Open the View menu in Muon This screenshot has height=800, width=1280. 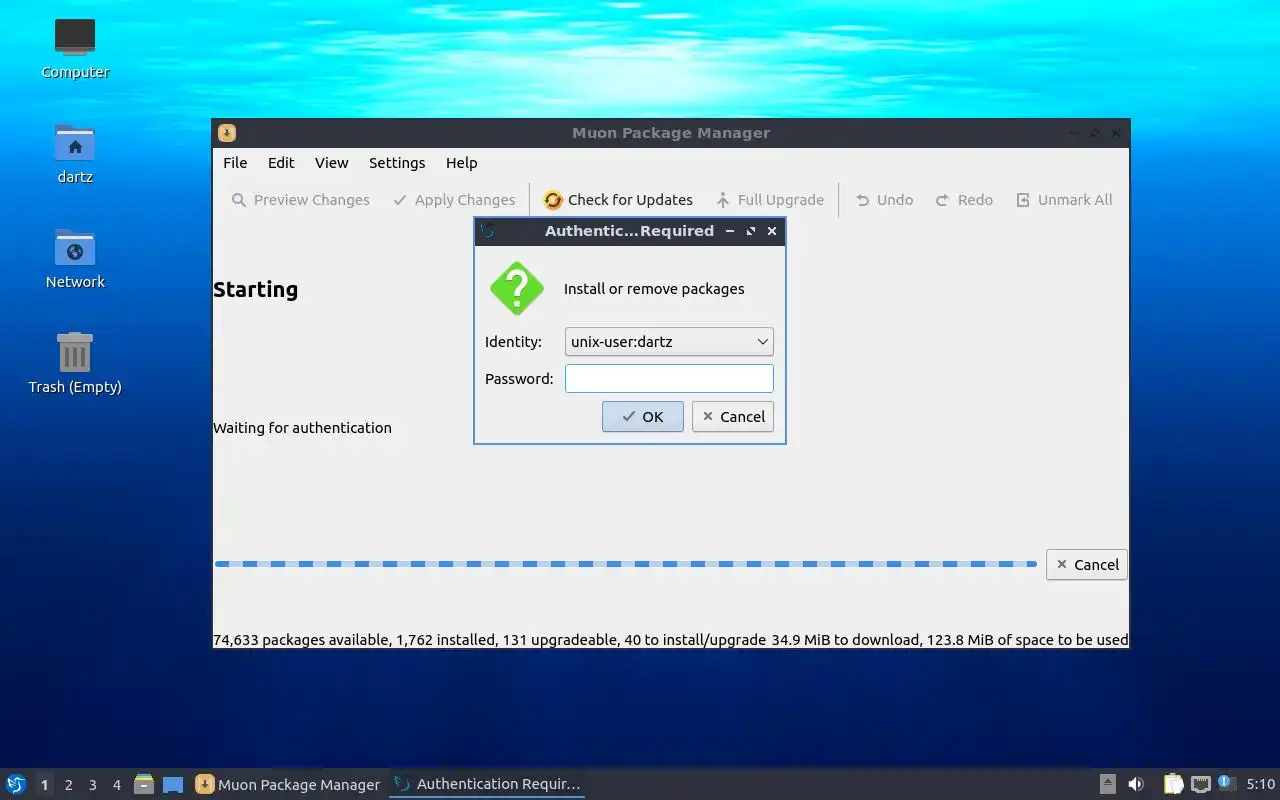click(332, 163)
